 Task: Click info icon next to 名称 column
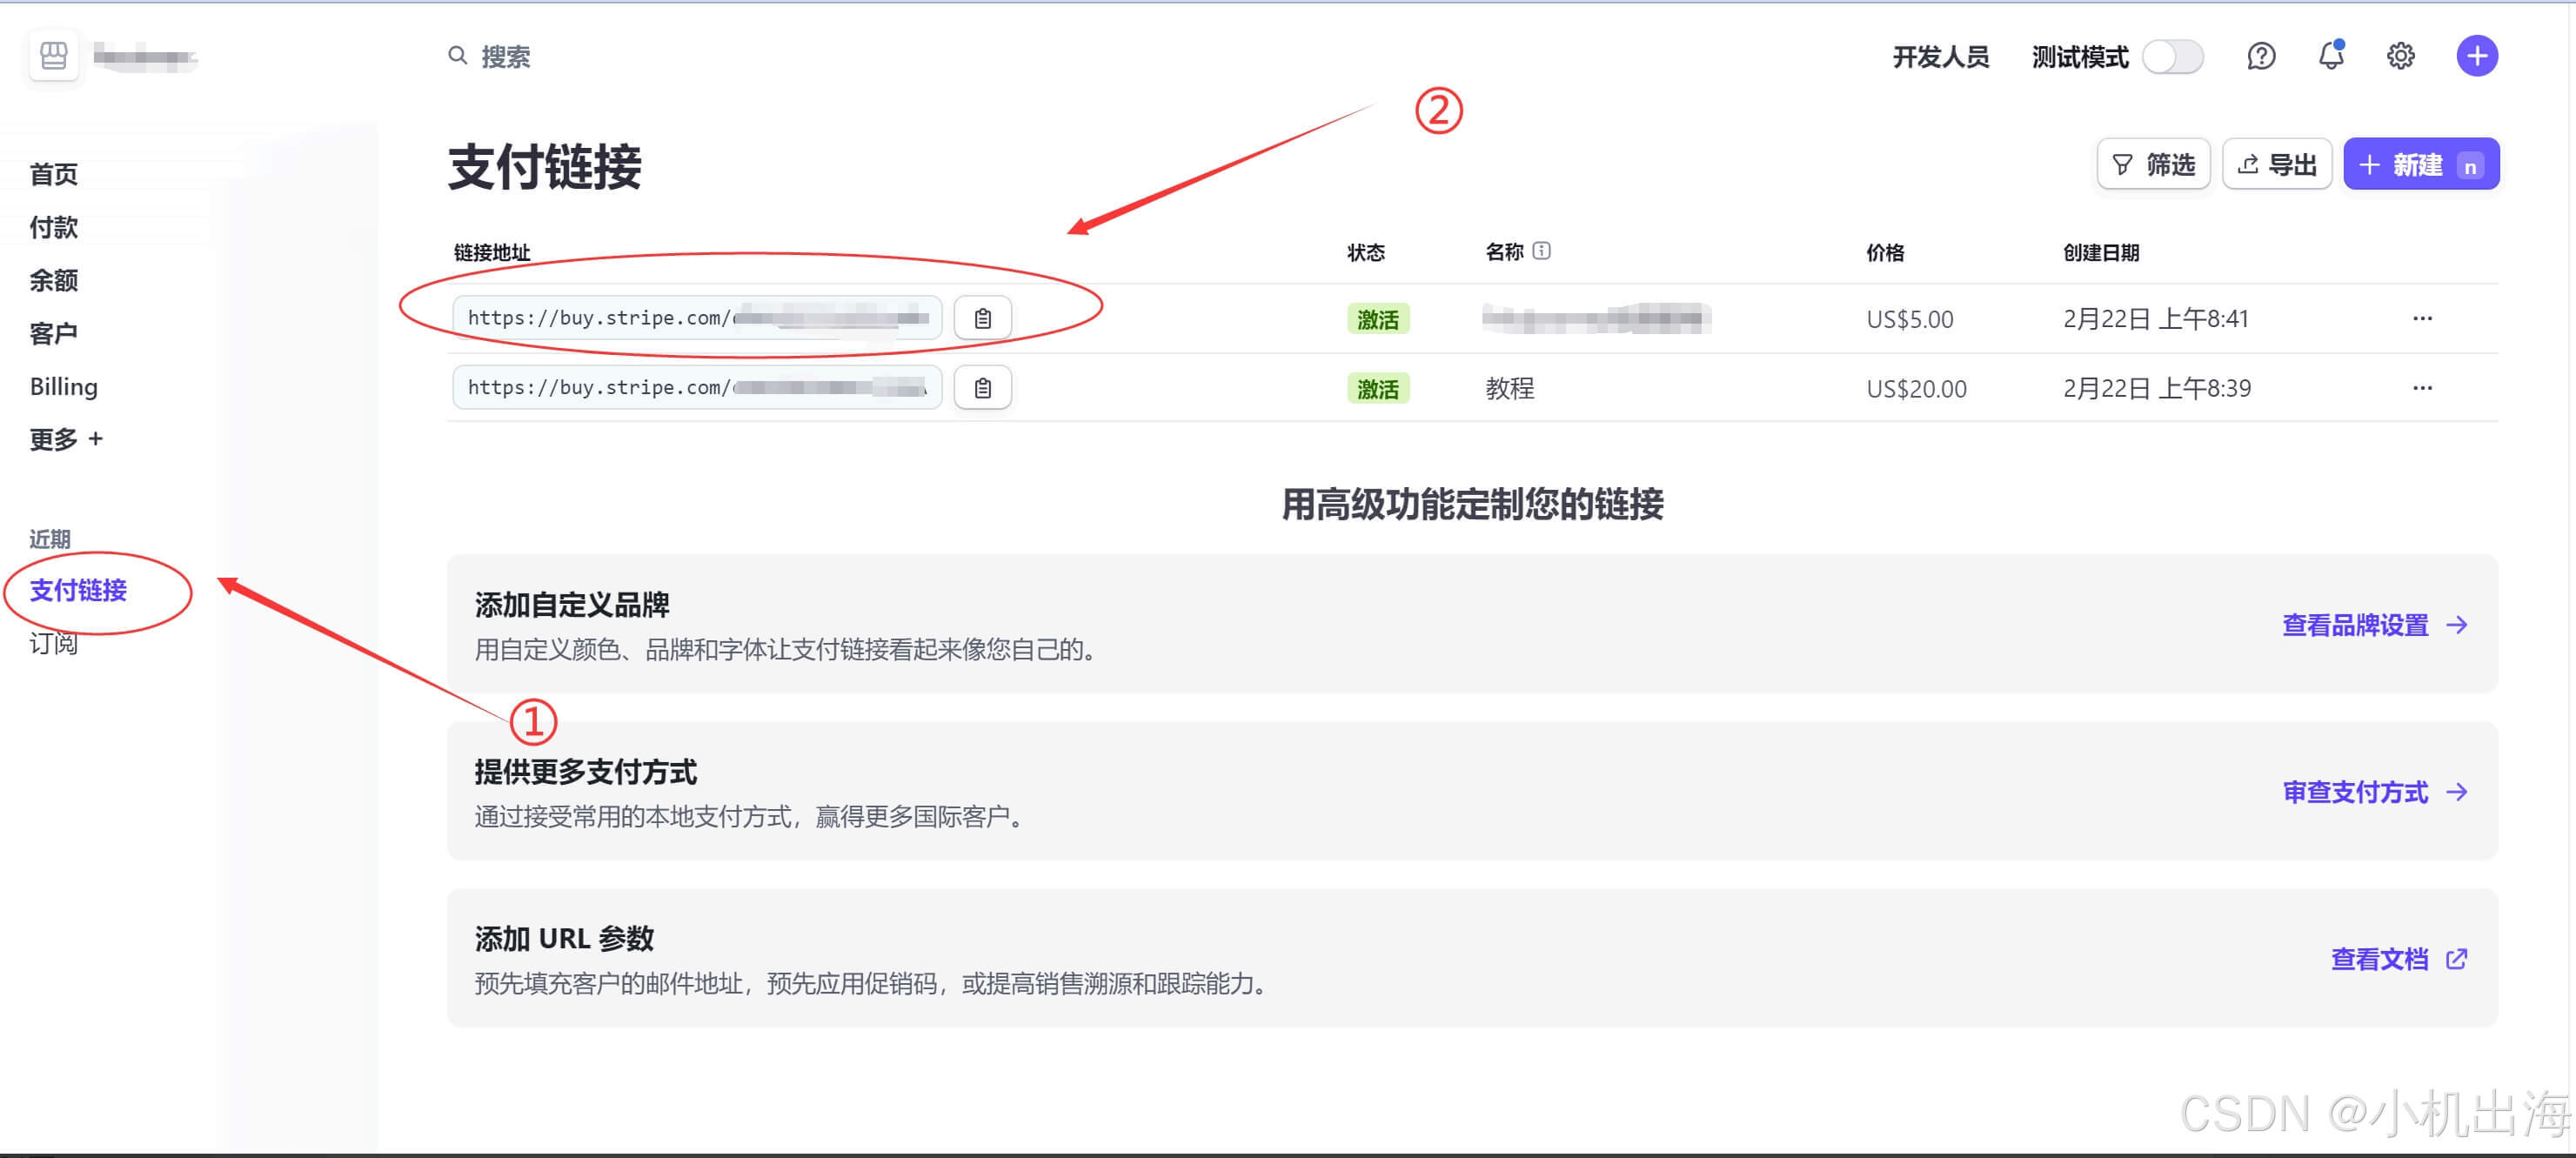pyautogui.click(x=1542, y=251)
